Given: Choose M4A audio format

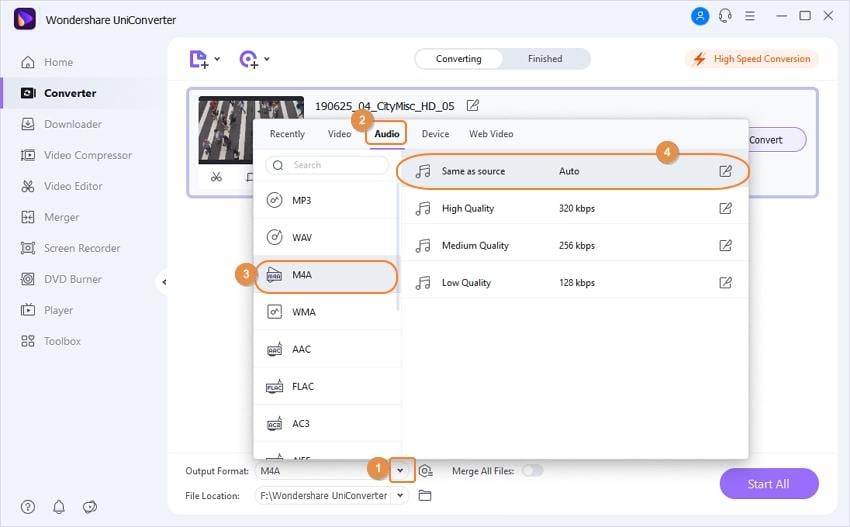Looking at the screenshot, I should coord(326,275).
